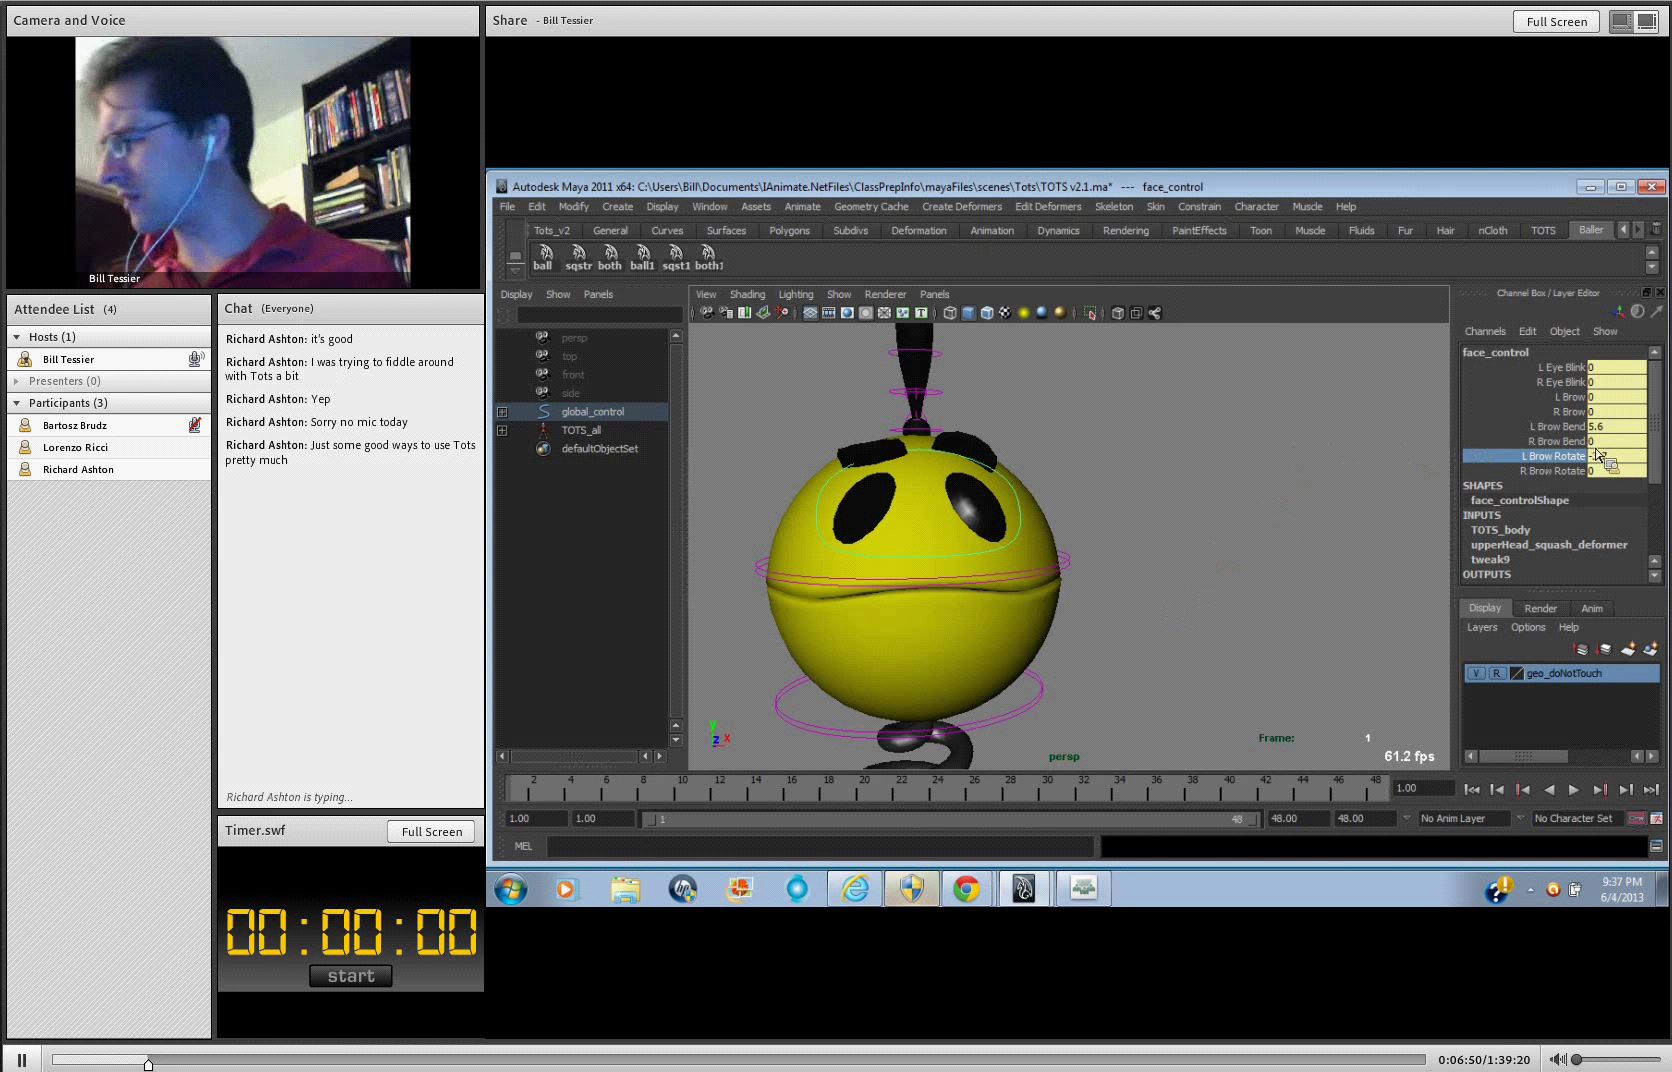The image size is (1672, 1072).
Task: Enable wireframe display cube icon
Action: (950, 313)
